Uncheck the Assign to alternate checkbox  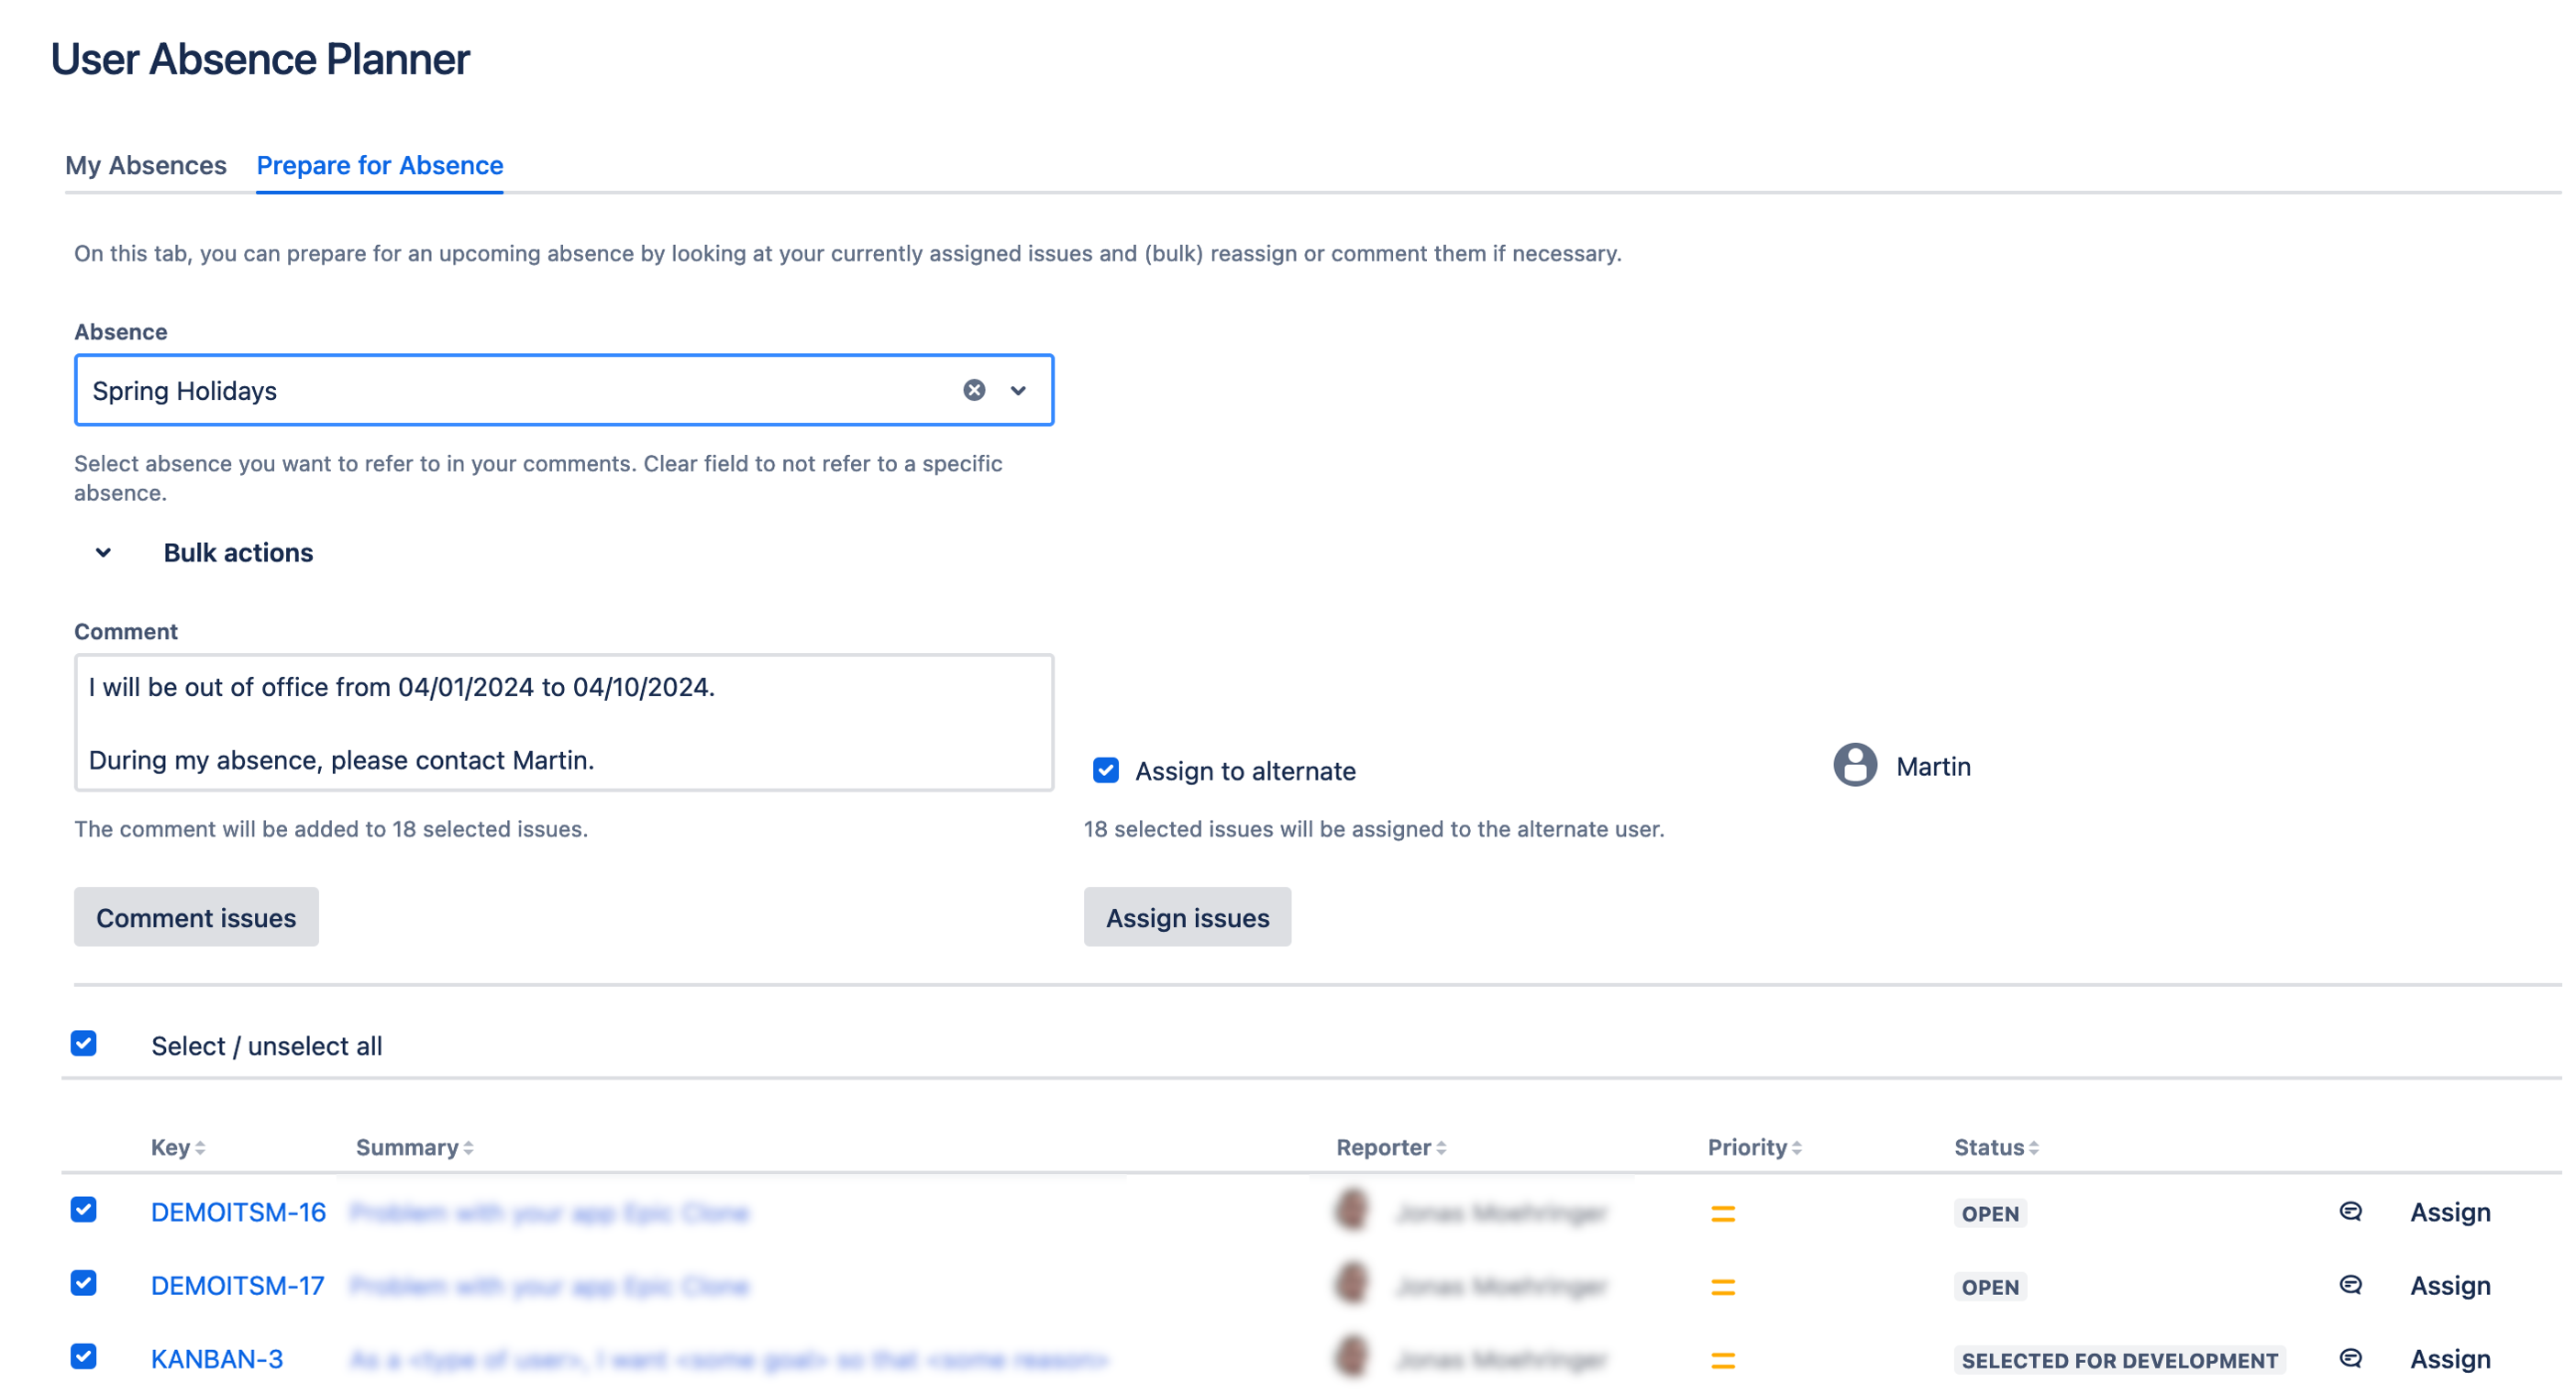pos(1105,770)
